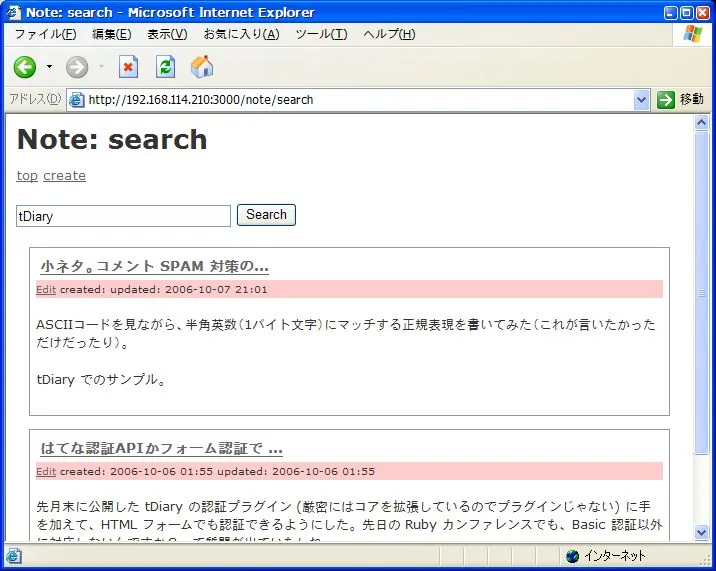Click the Windows flag logo
Image resolution: width=716 pixels, height=571 pixels.
pyautogui.click(x=693, y=34)
